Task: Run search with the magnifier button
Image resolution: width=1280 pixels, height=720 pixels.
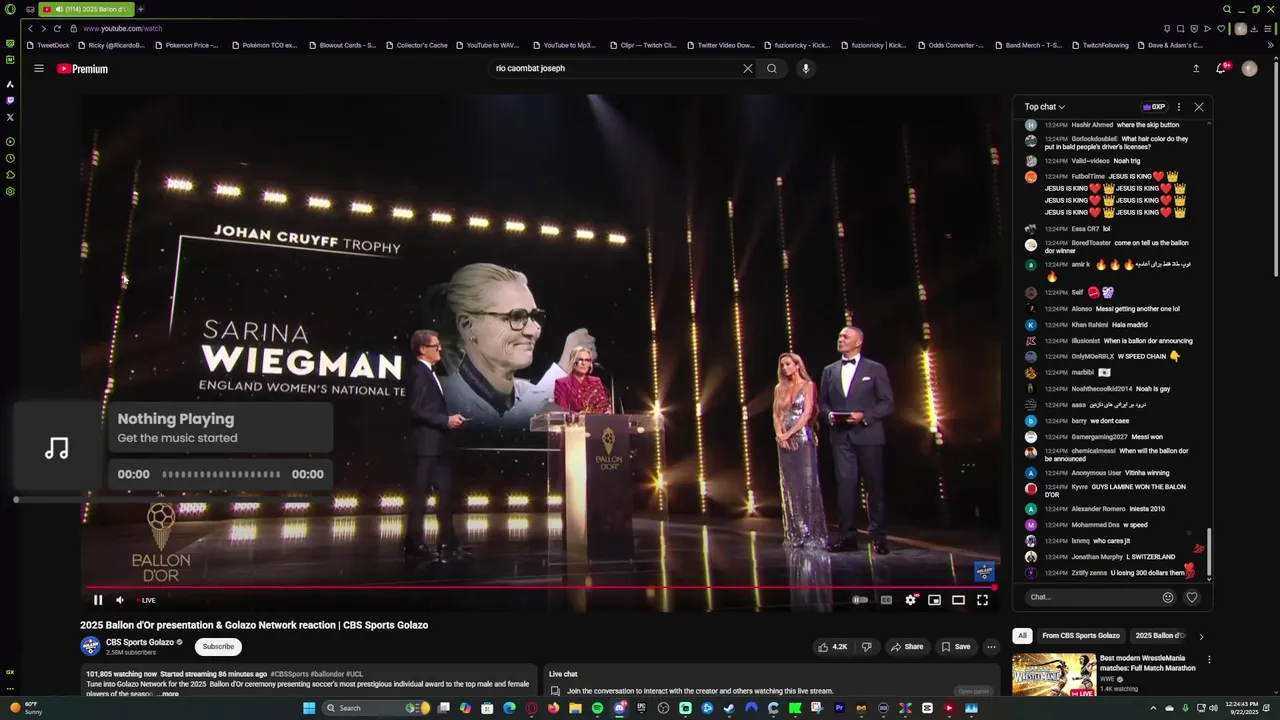Action: pos(772,68)
